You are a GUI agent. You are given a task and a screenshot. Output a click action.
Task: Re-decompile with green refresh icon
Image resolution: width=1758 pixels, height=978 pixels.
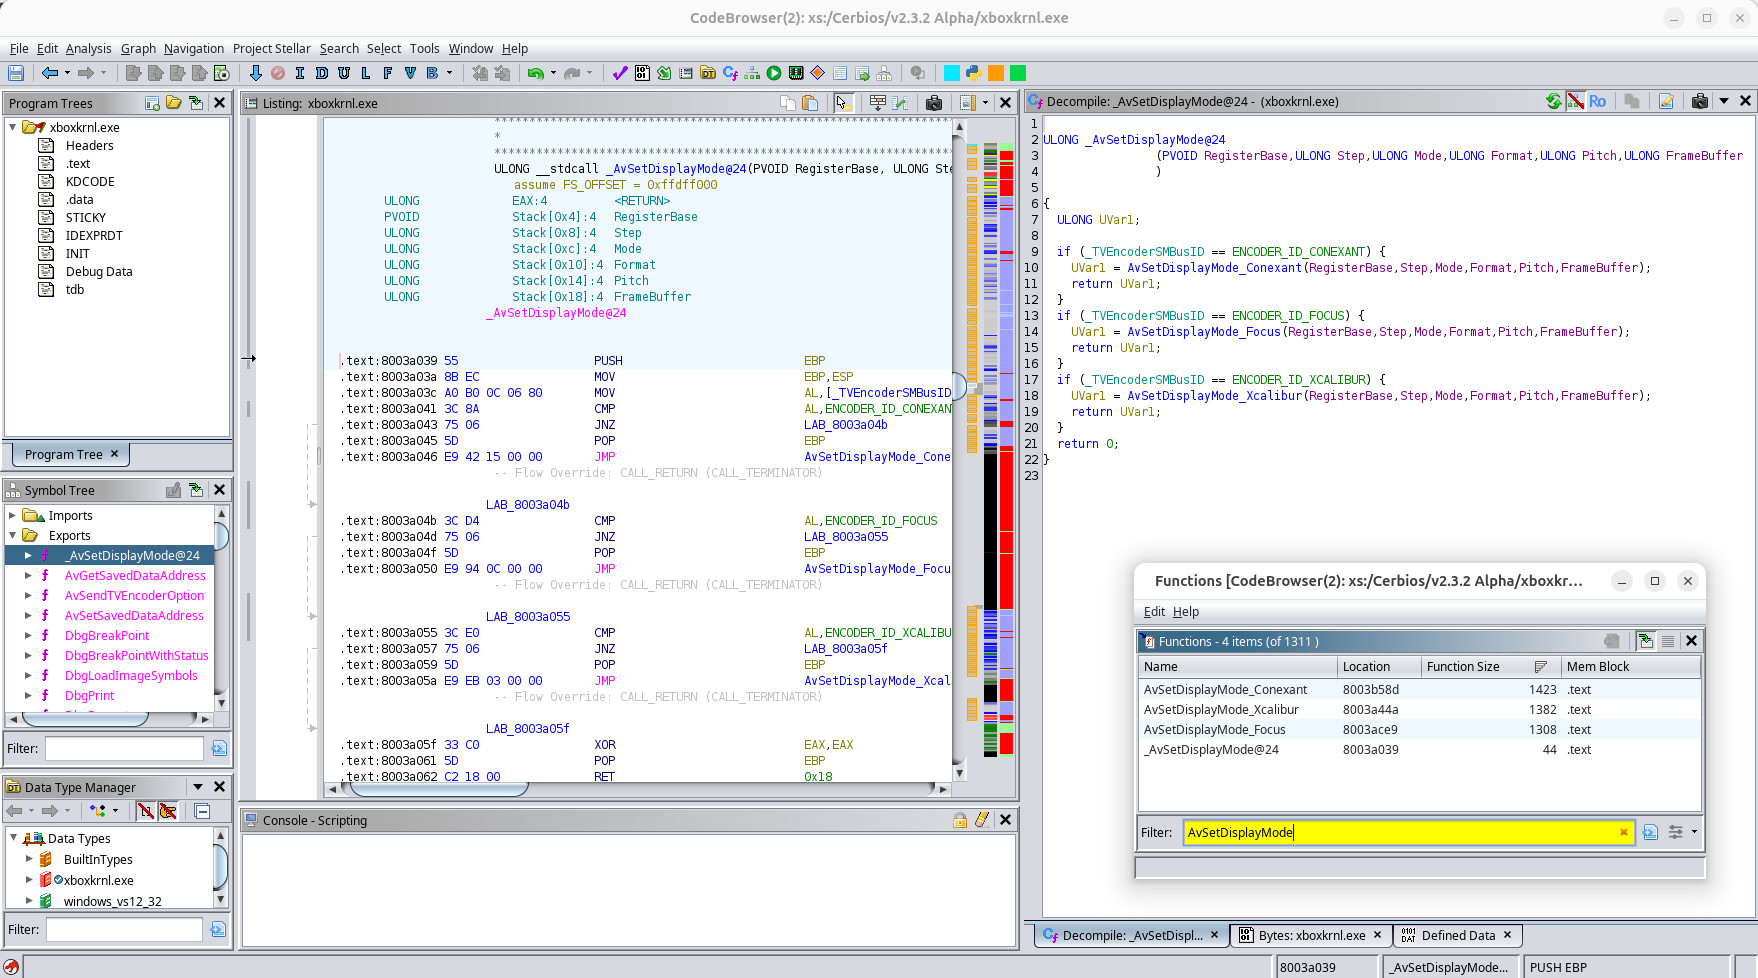tap(1553, 101)
